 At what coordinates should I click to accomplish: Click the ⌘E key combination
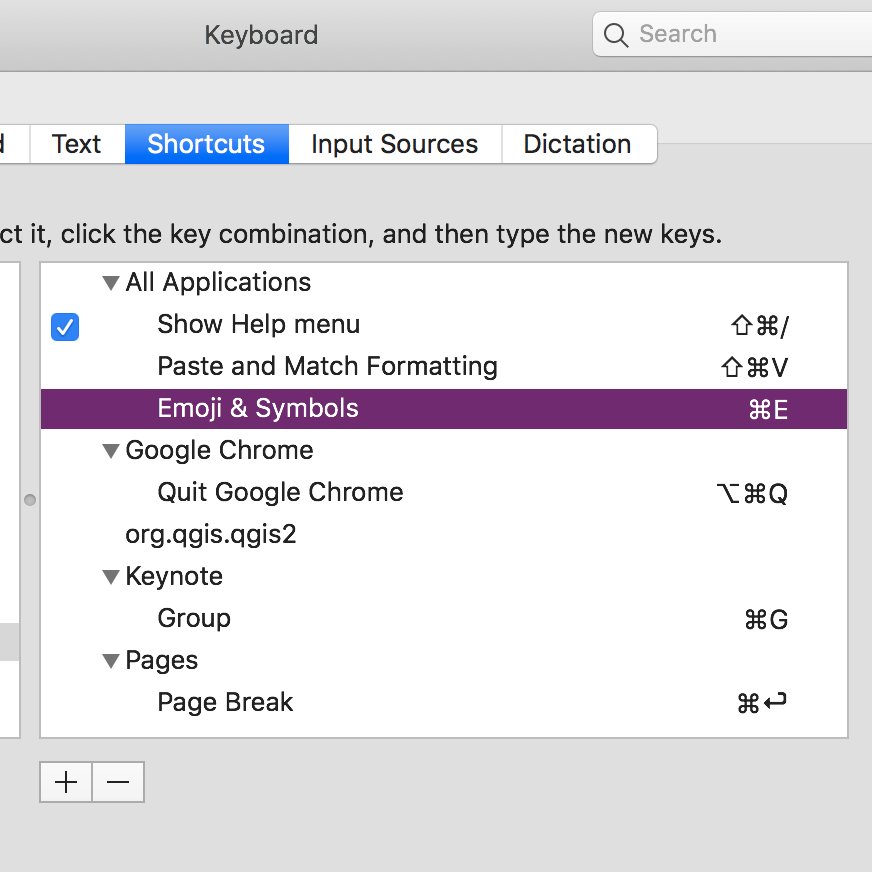768,410
